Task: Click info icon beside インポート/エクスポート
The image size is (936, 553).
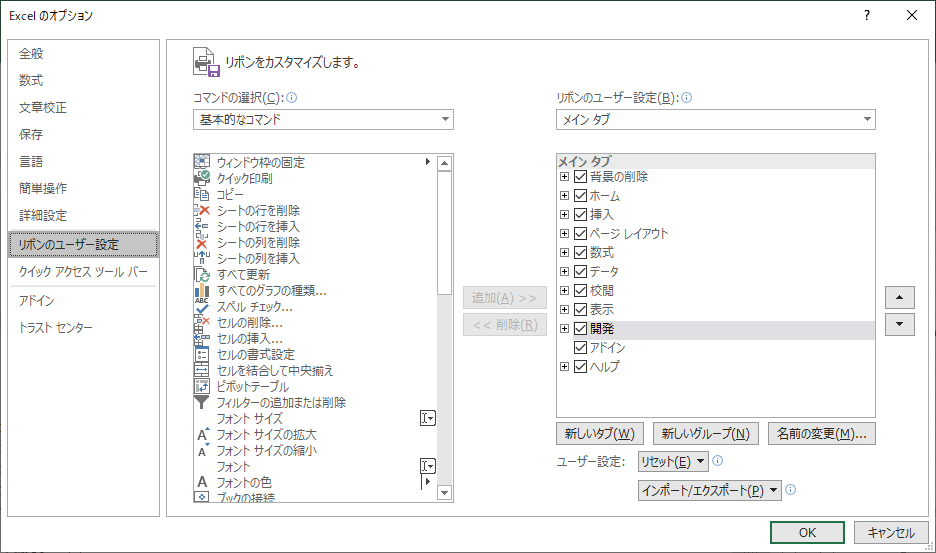Action: 790,490
